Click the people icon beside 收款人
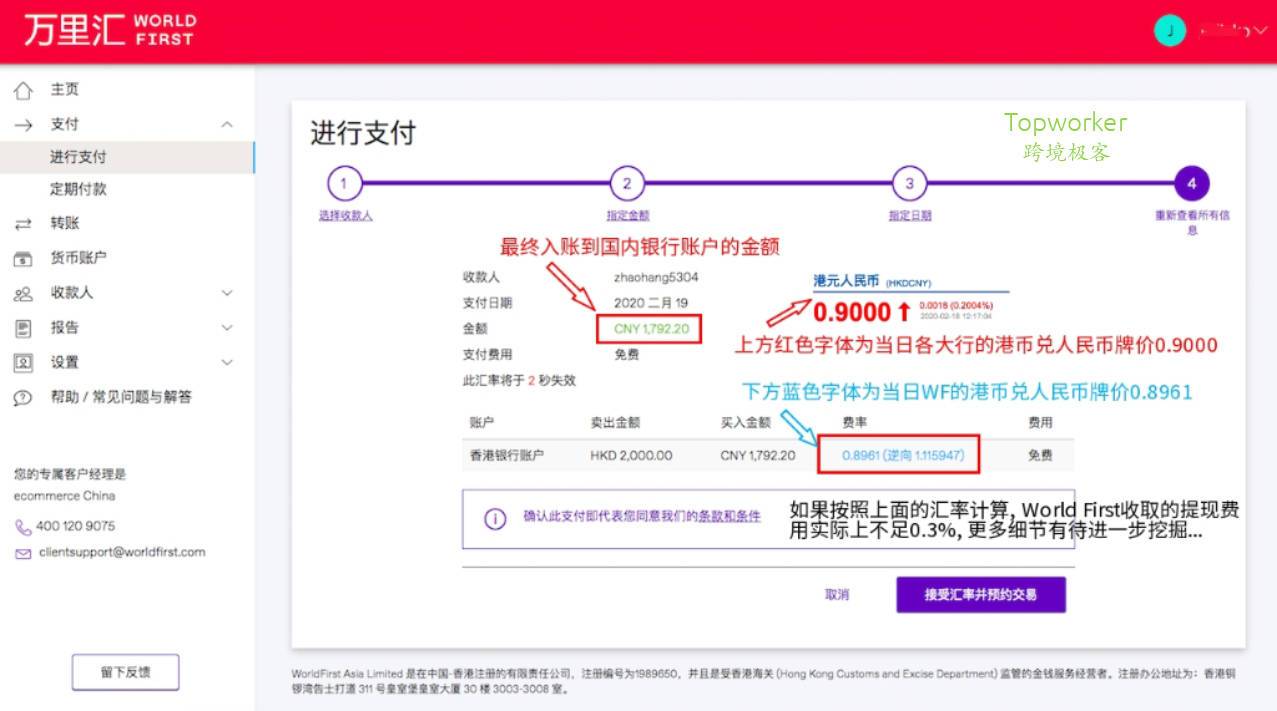1277x711 pixels. pos(23,294)
